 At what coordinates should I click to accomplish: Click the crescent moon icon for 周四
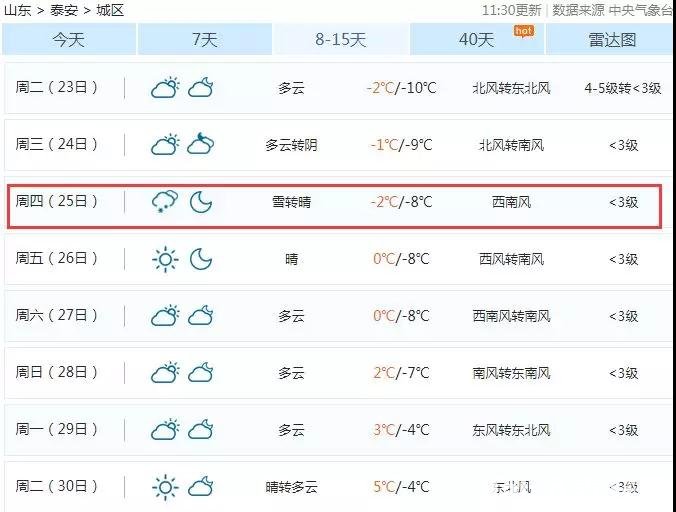(201, 202)
